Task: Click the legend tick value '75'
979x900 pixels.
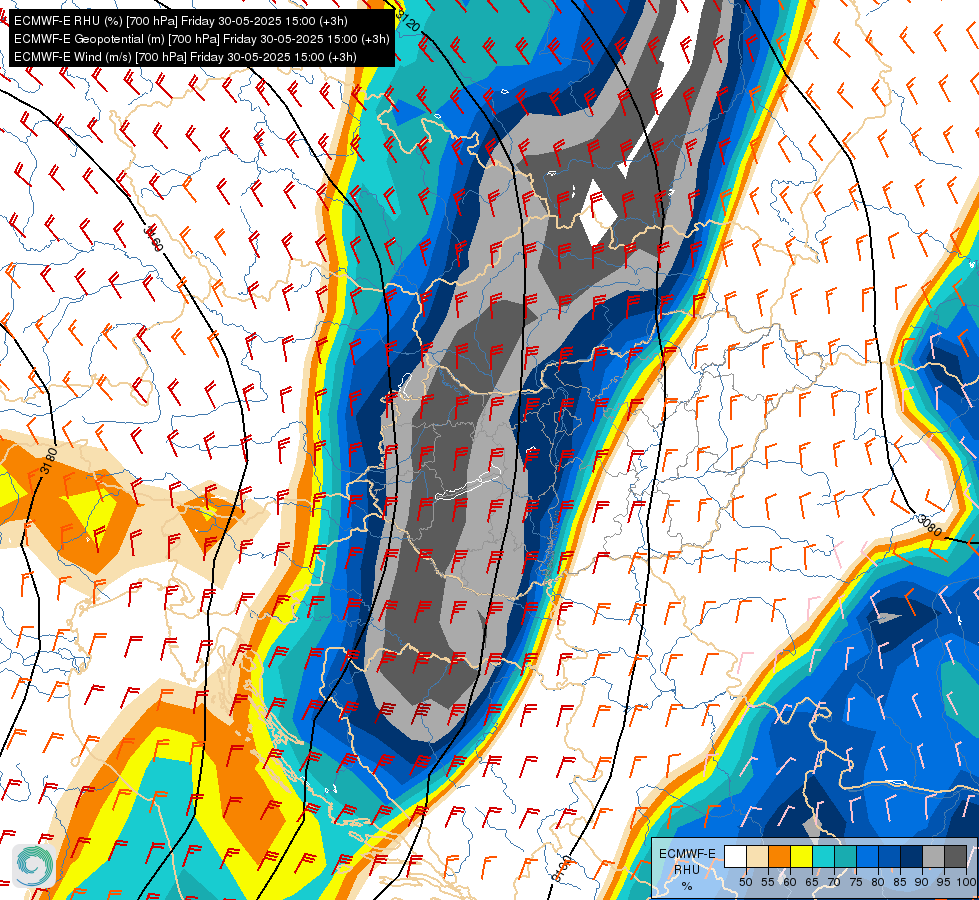Action: 856,882
